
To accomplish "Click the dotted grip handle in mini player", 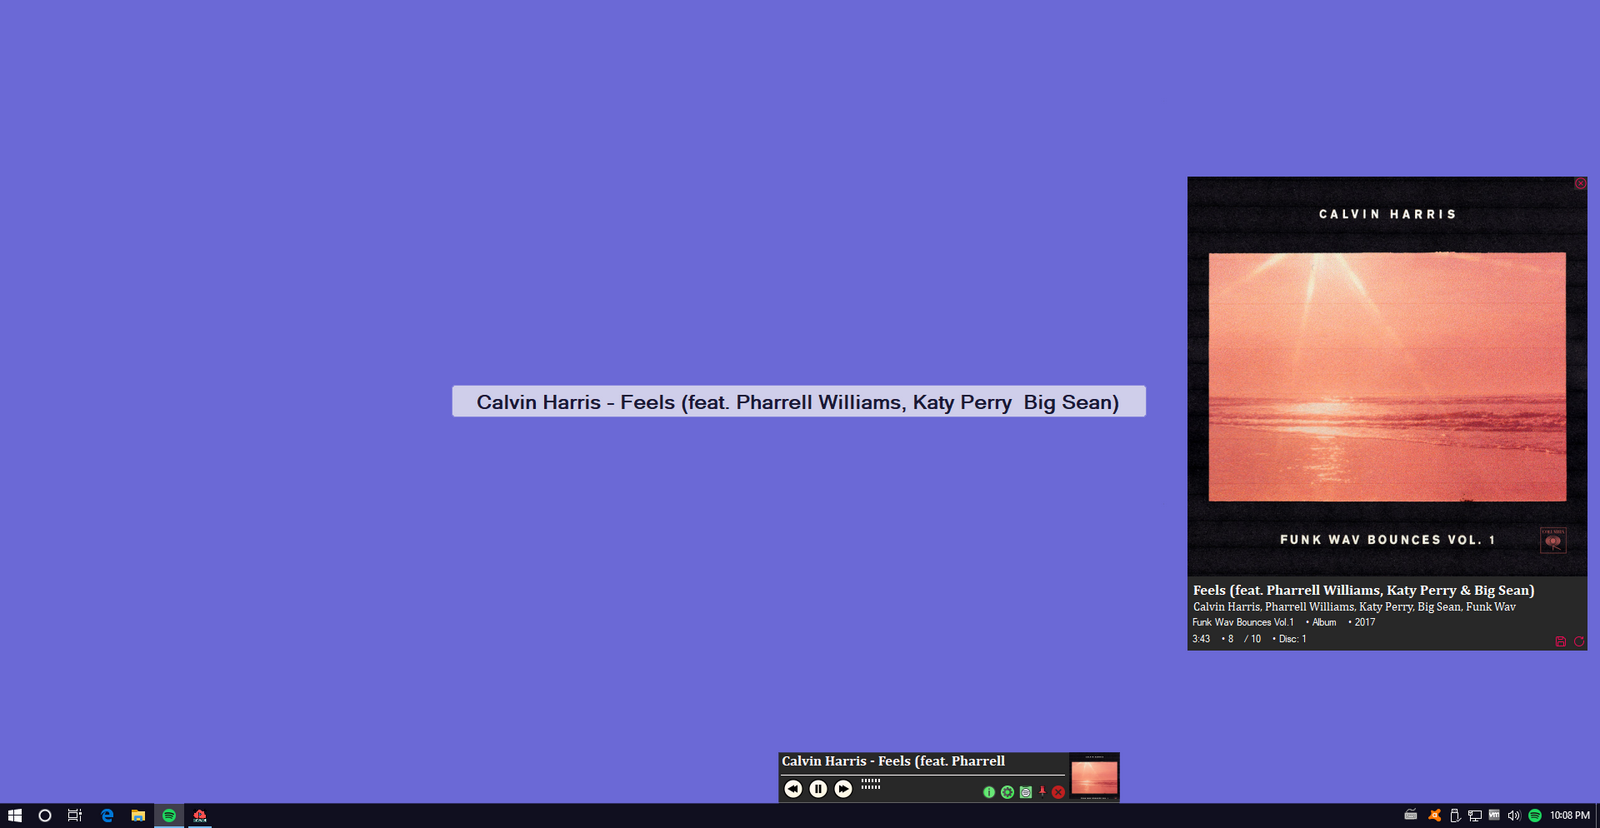I will point(871,784).
